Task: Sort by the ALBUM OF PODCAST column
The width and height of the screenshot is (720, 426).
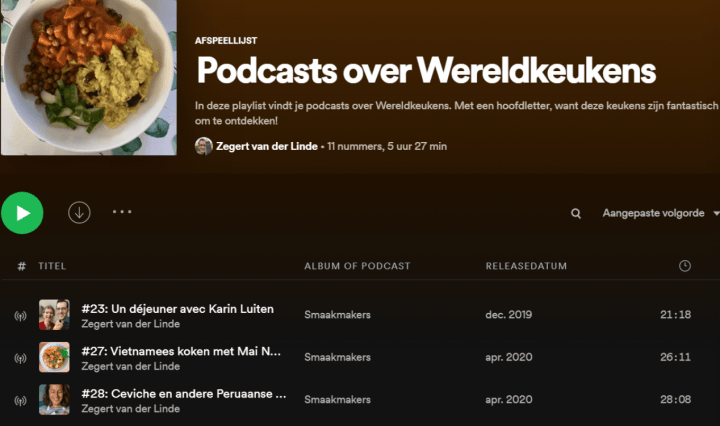Action: (x=357, y=266)
